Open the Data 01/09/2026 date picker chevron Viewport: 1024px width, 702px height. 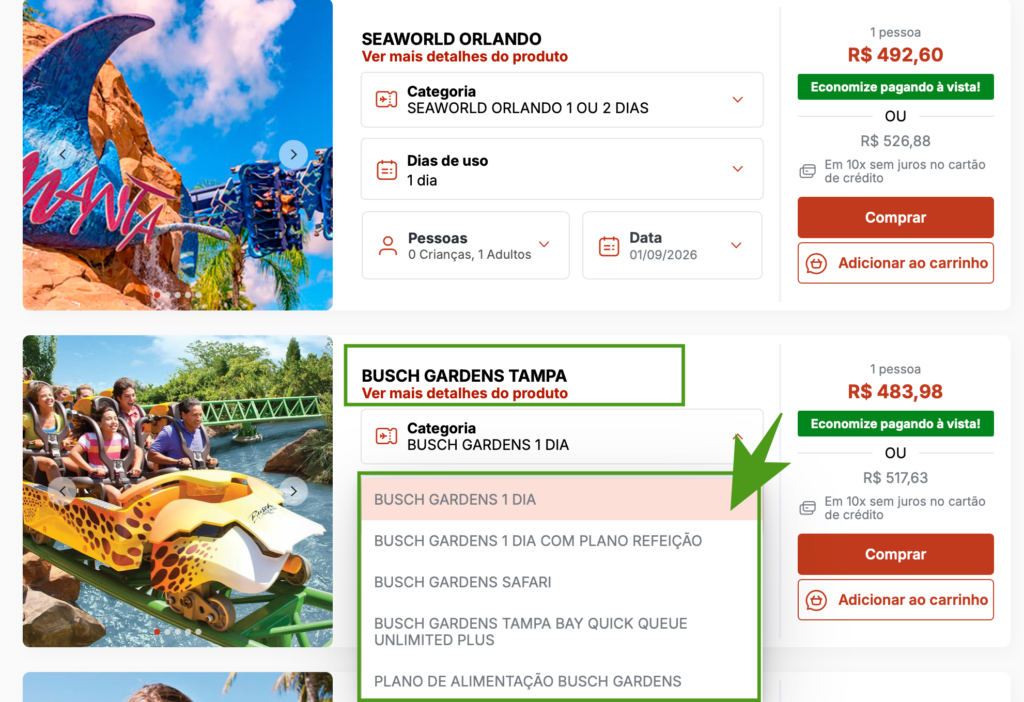point(736,246)
